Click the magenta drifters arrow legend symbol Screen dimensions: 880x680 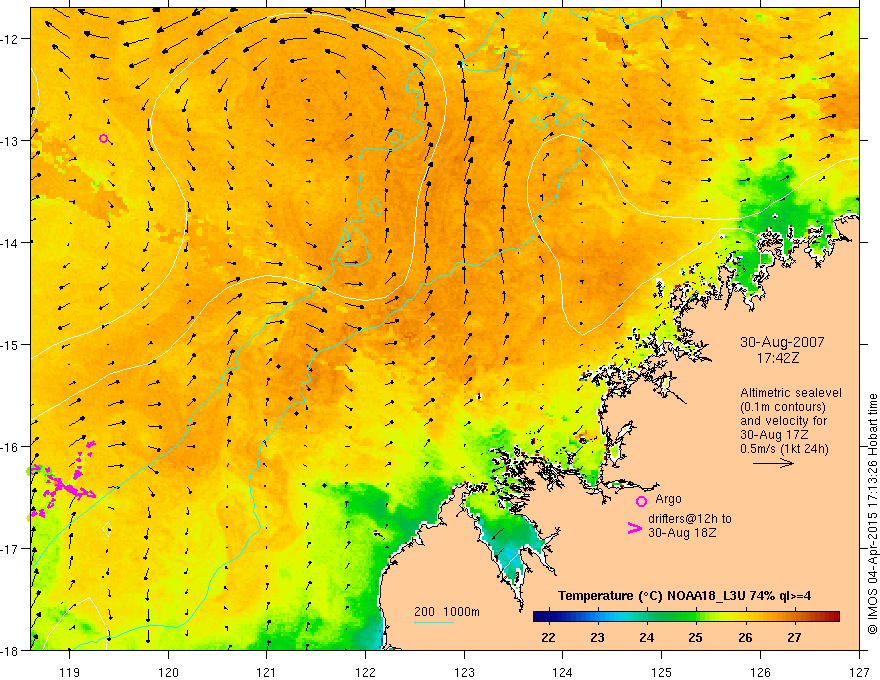[634, 528]
